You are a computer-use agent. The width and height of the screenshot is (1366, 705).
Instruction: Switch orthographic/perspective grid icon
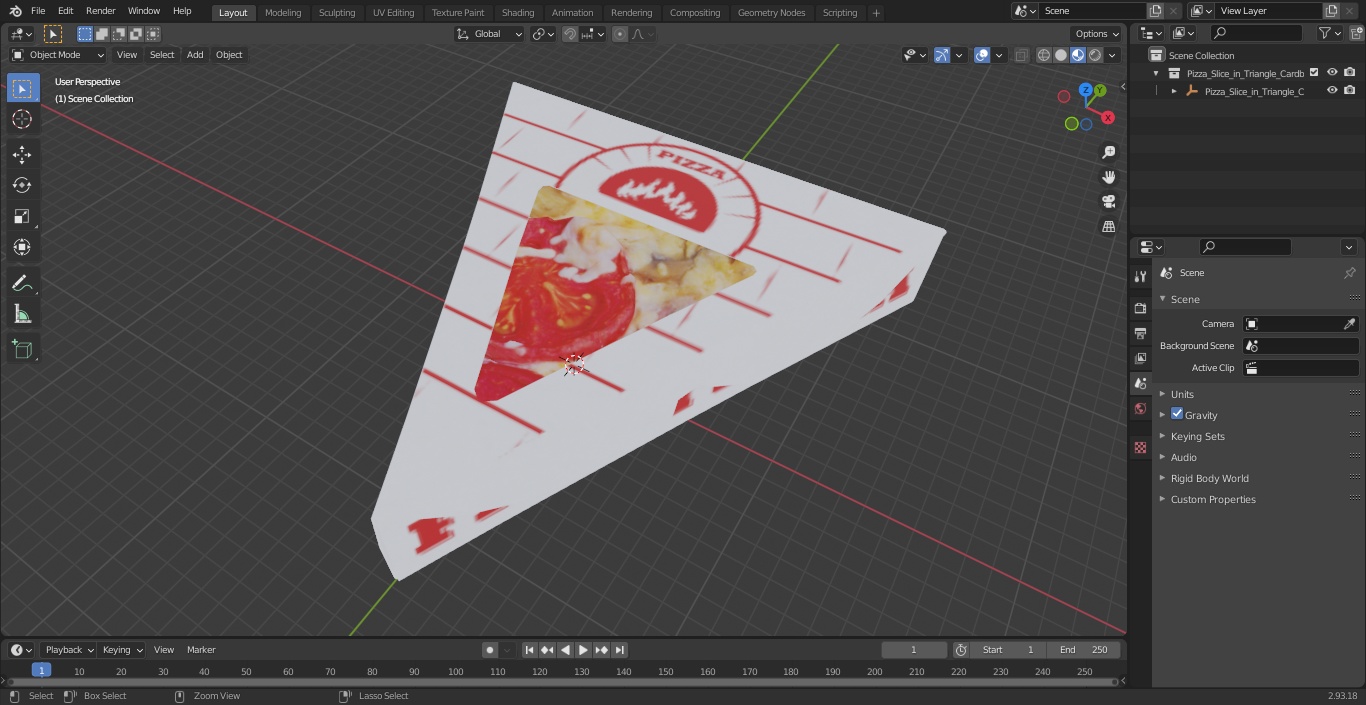(x=1108, y=227)
